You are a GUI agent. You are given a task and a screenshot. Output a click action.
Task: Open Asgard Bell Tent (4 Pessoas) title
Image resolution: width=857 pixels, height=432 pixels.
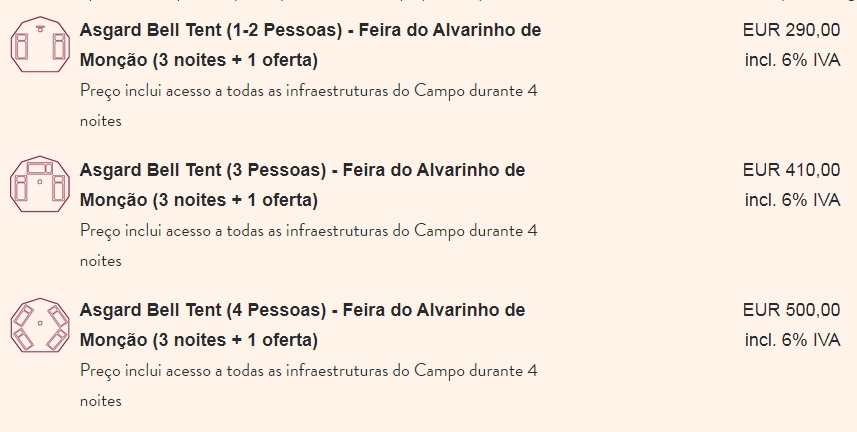[x=302, y=325]
